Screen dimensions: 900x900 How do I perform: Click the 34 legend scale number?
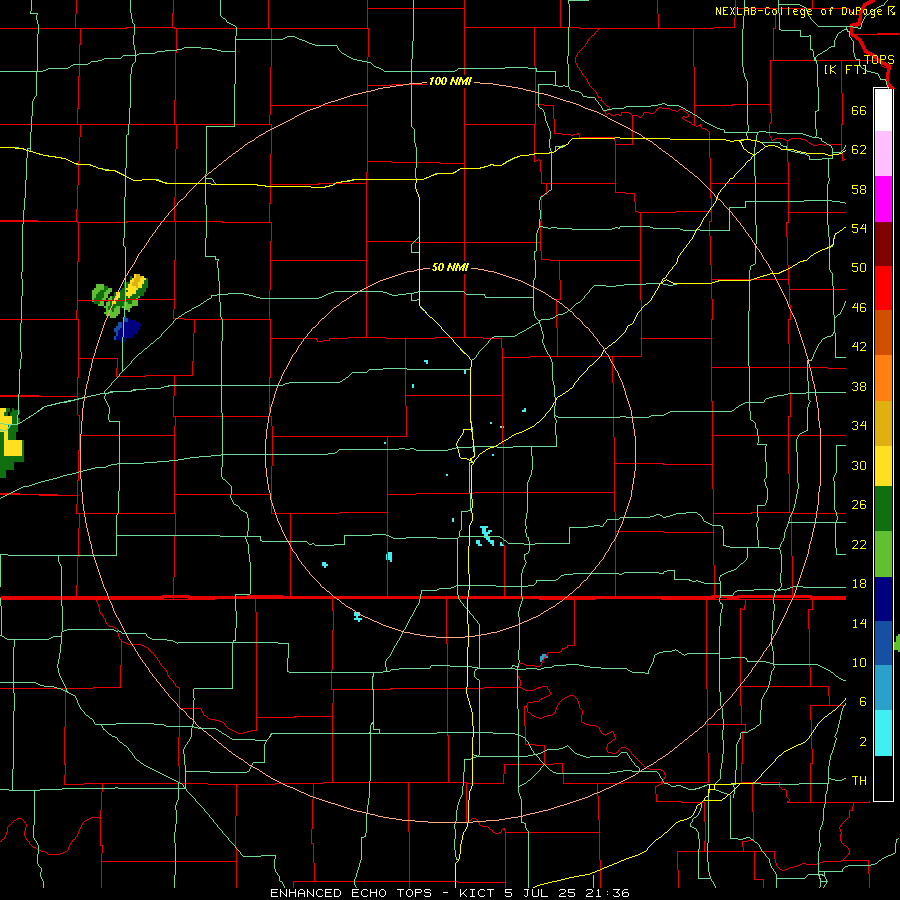(859, 426)
